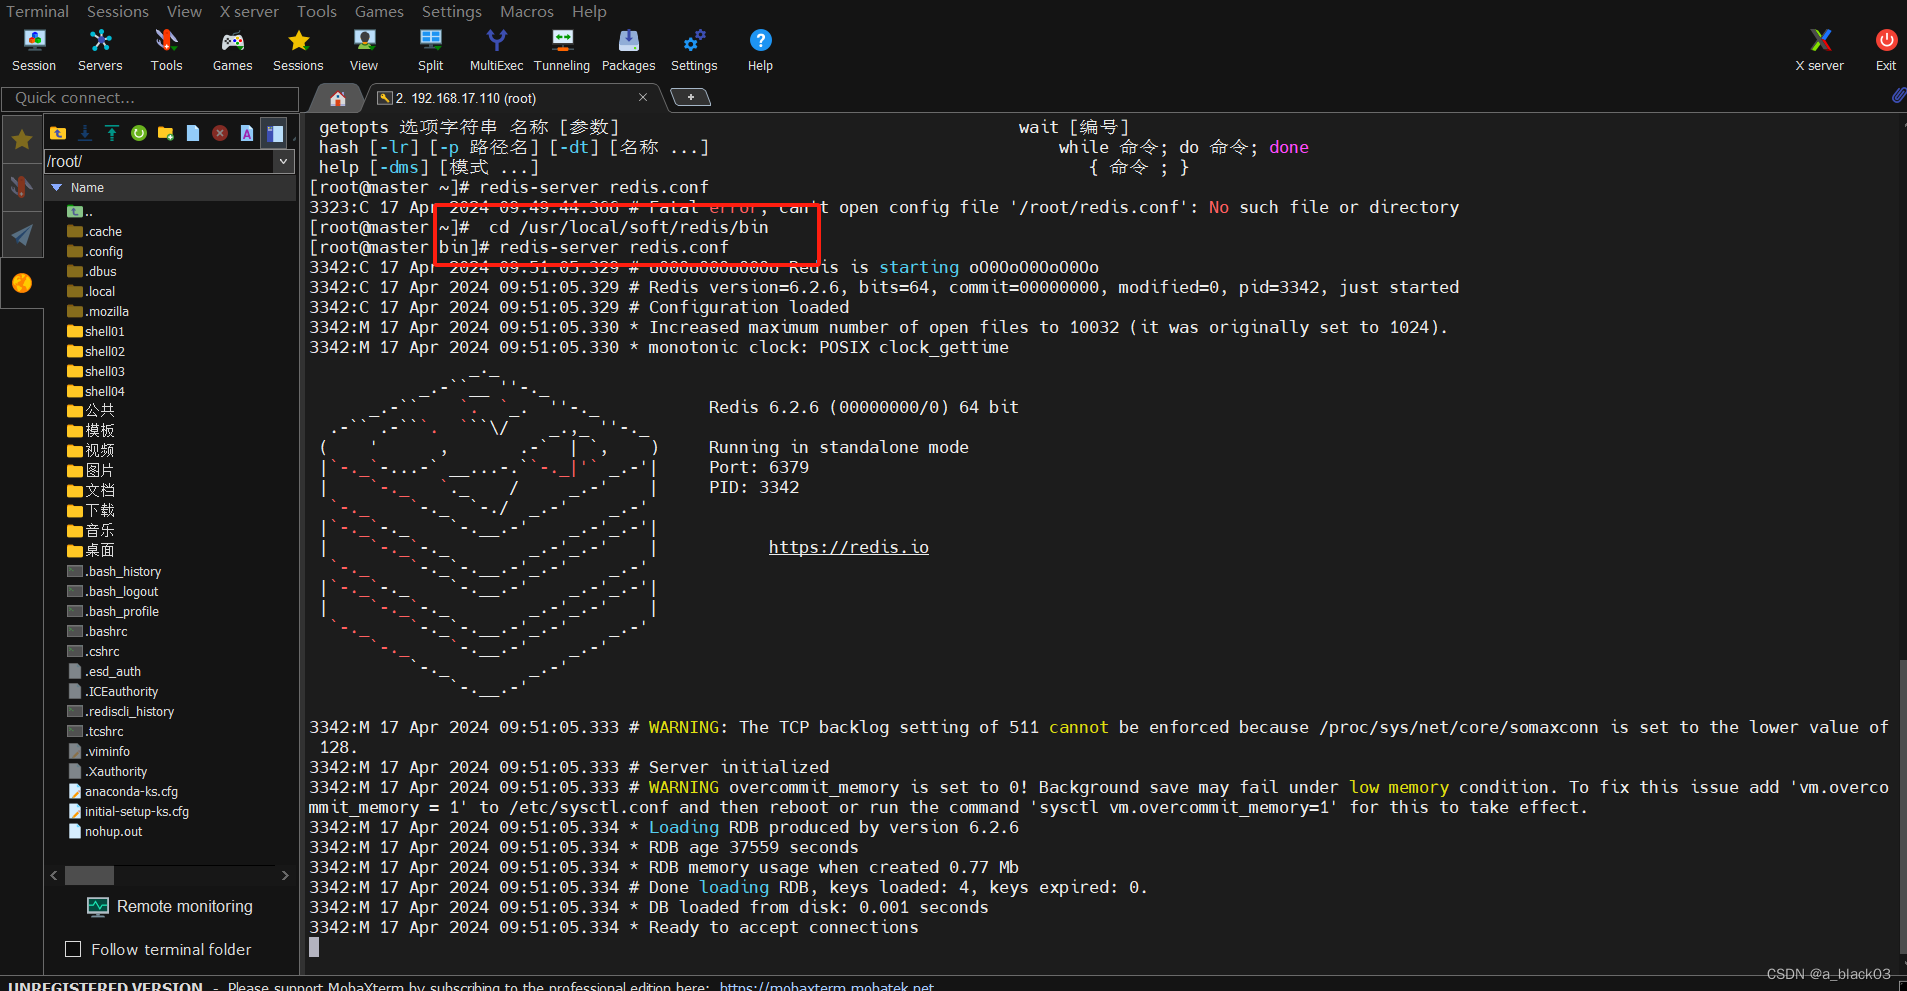Enable the Follow terminal folder checkbox
The width and height of the screenshot is (1907, 991).
pyautogui.click(x=73, y=949)
